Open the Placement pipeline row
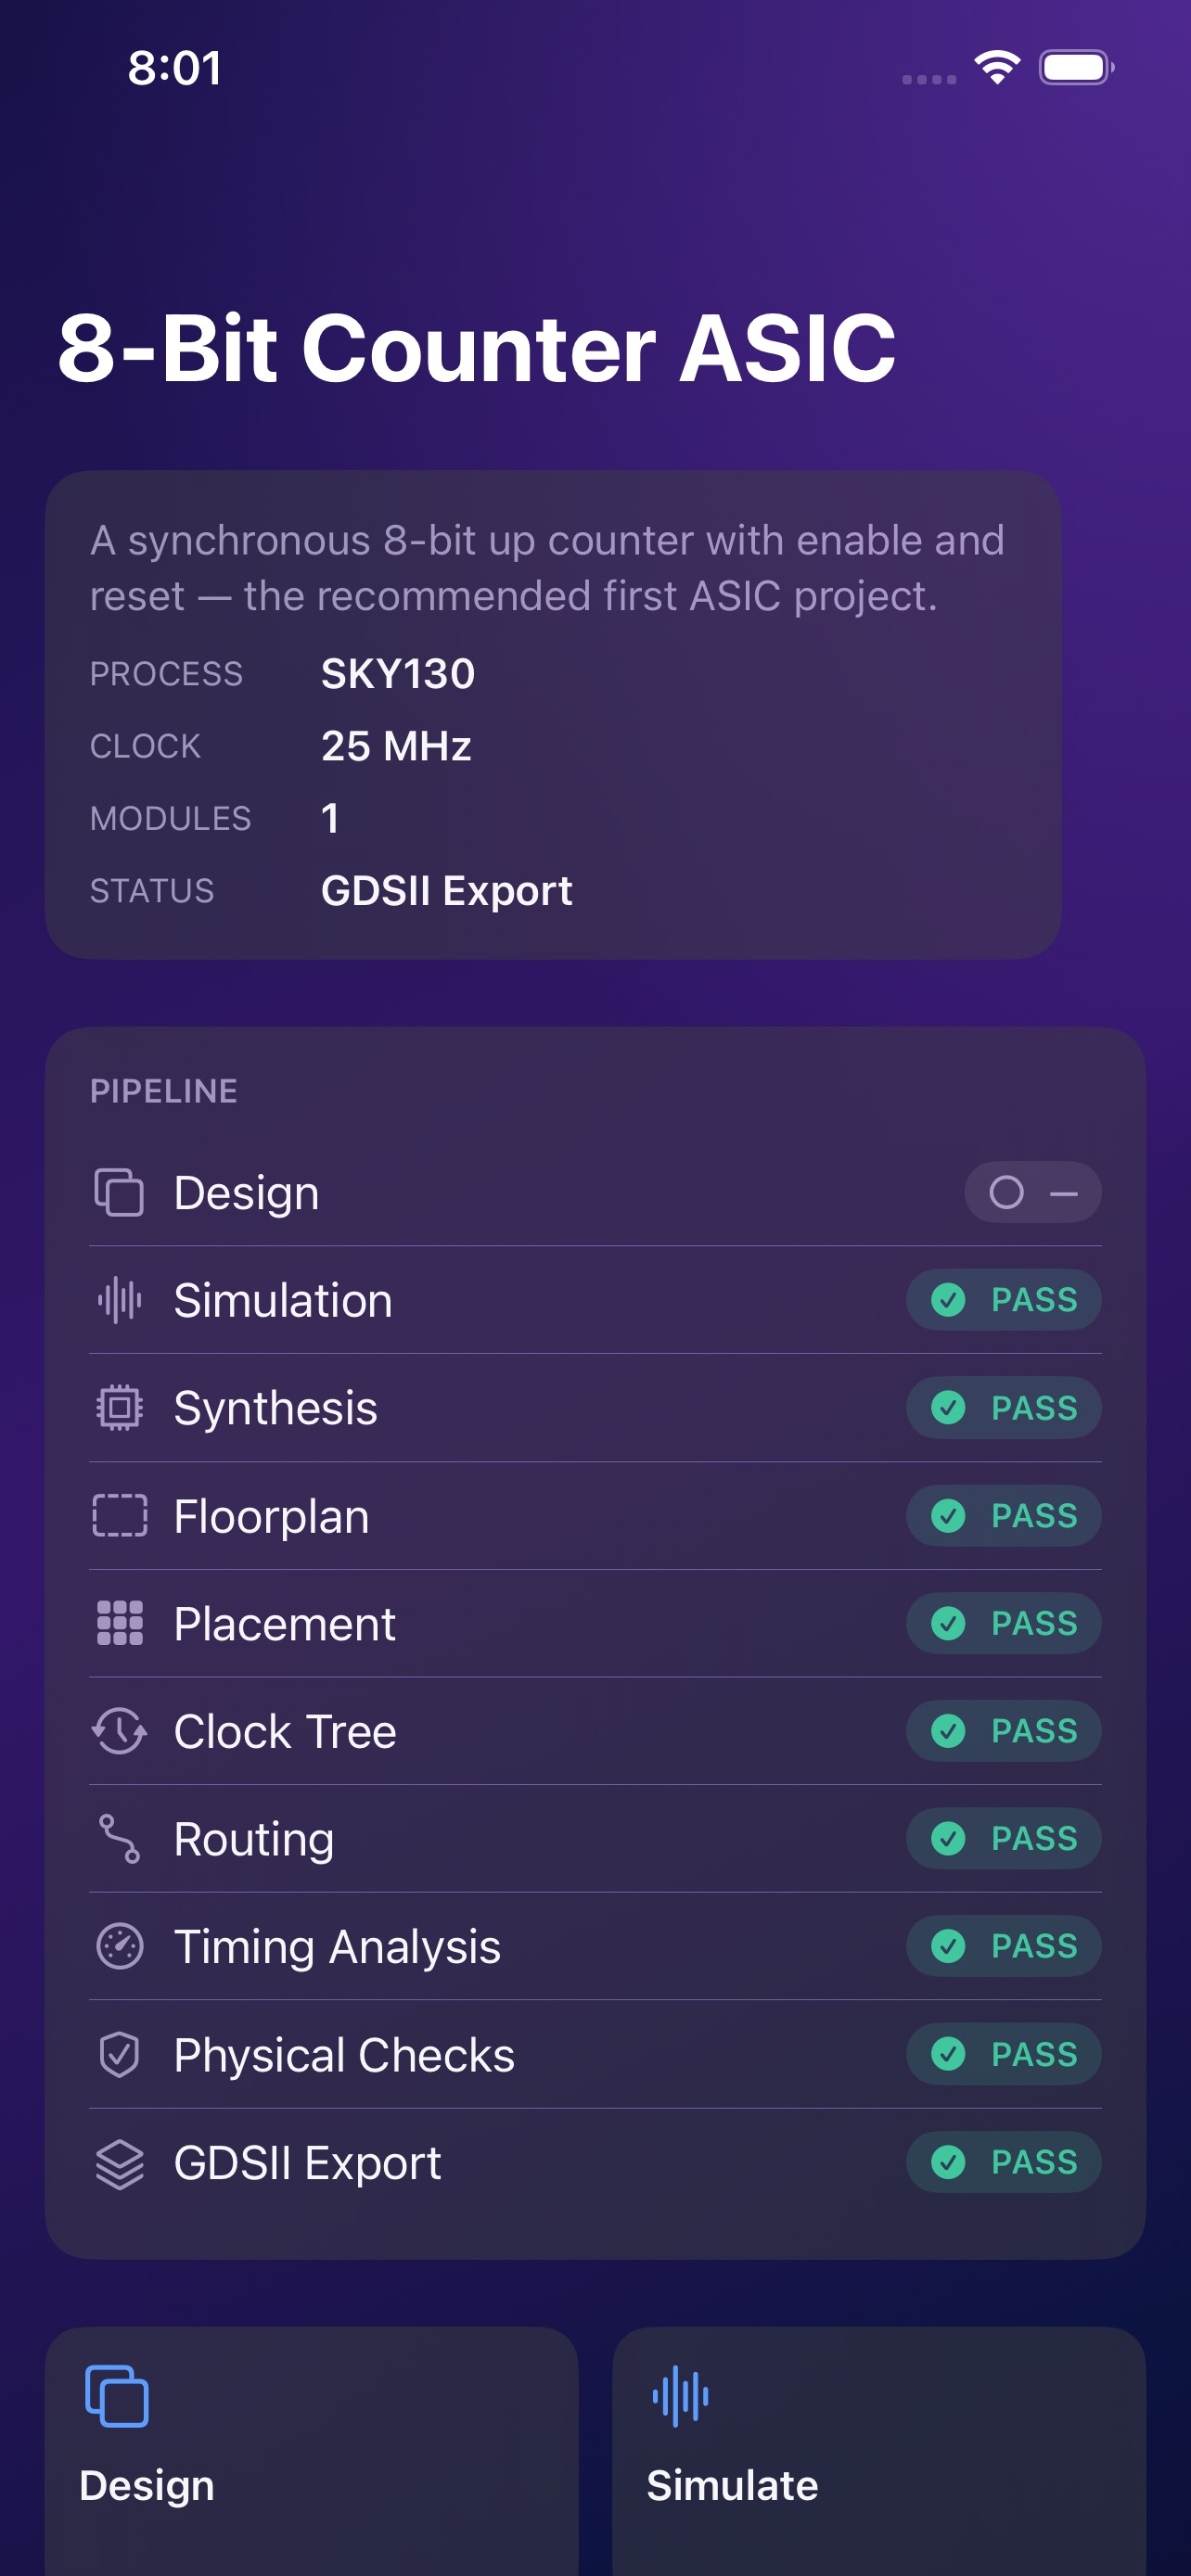Viewport: 1191px width, 2576px height. 595,1623
